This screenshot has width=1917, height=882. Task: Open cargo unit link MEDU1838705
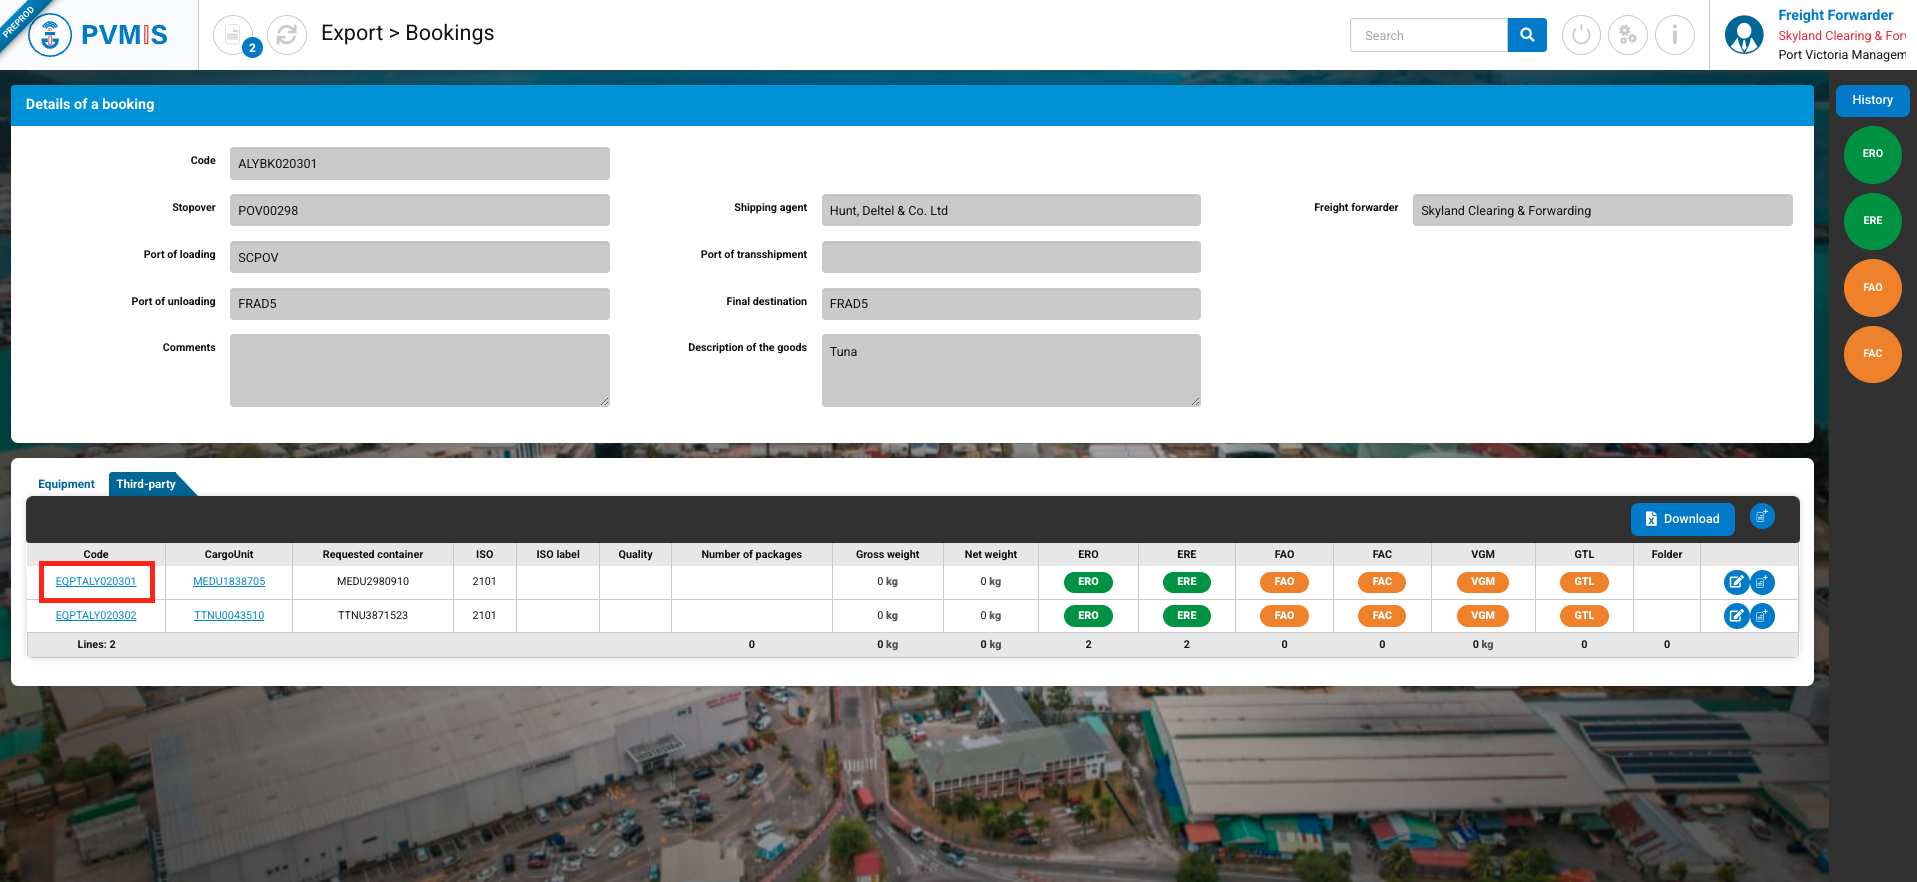pyautogui.click(x=229, y=582)
